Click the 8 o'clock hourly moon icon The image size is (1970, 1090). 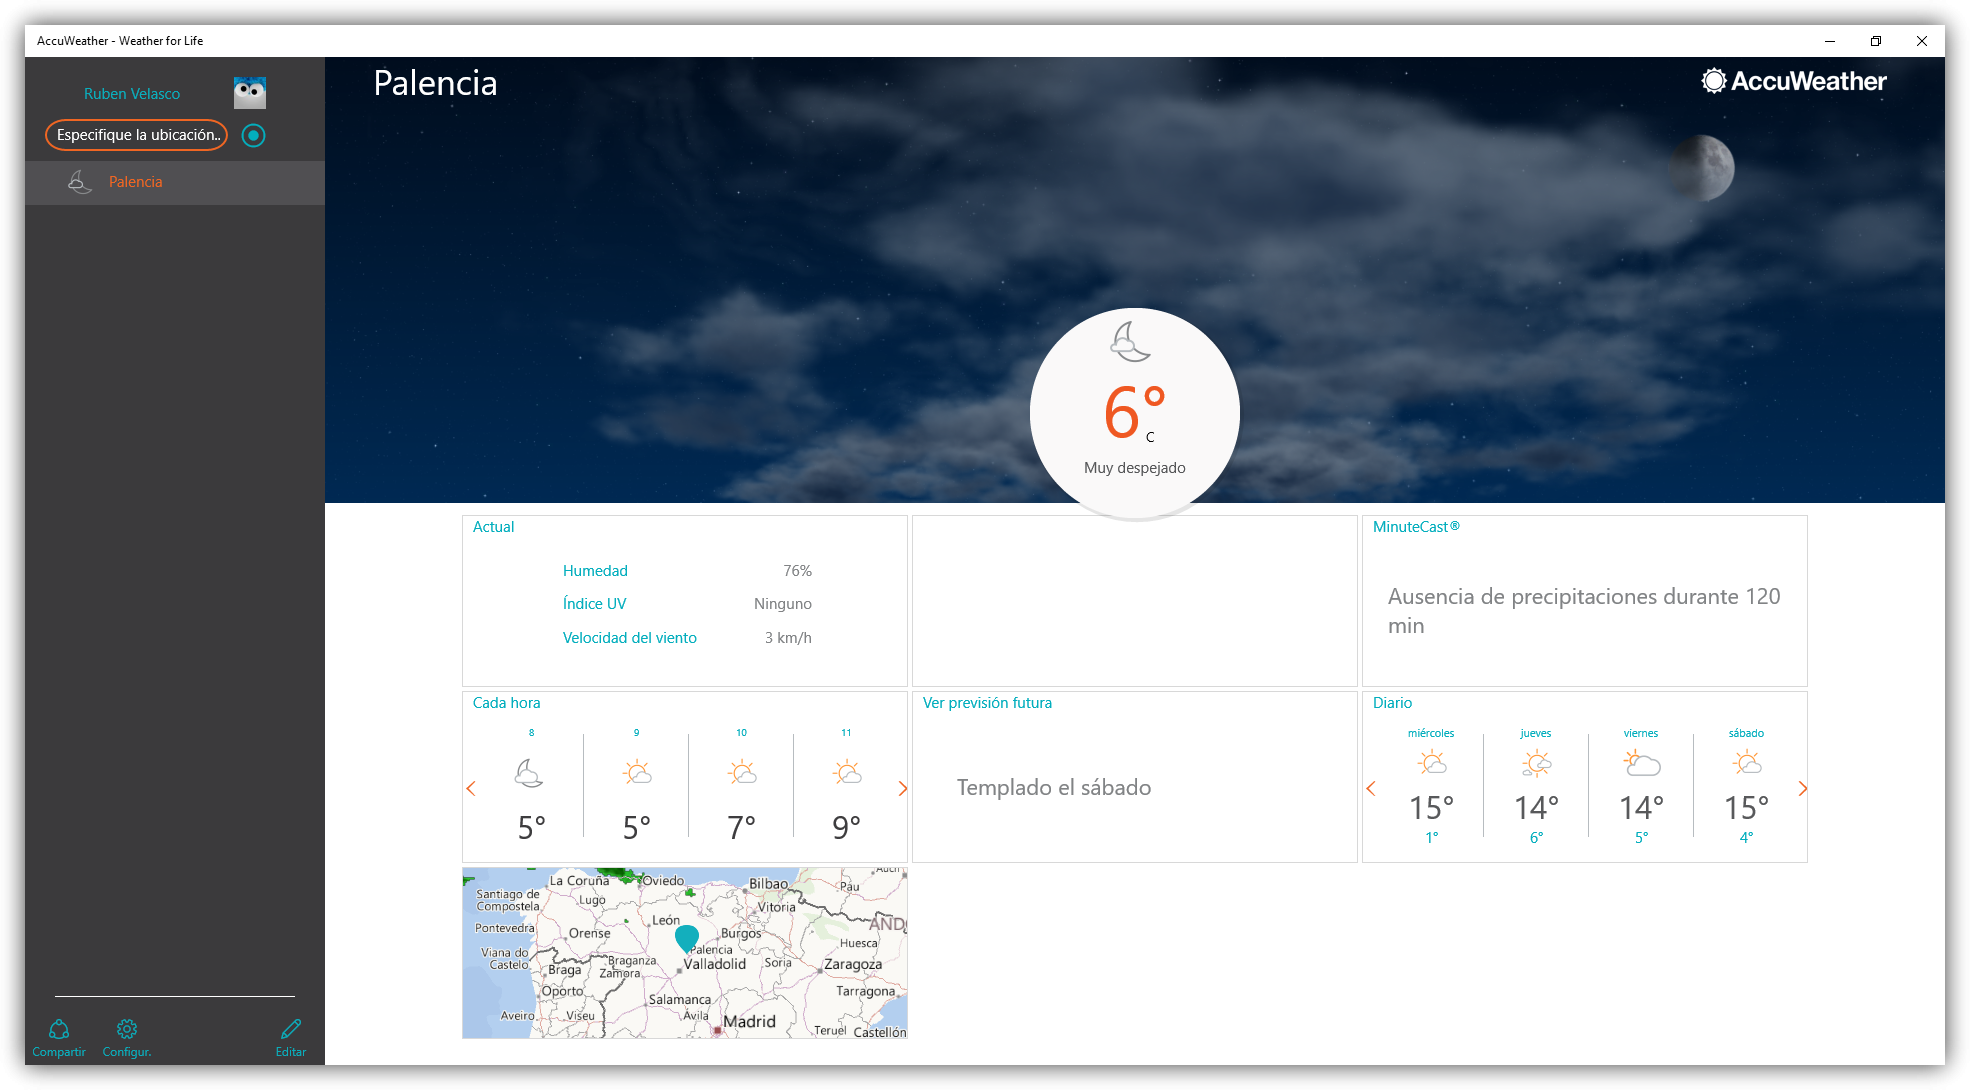click(x=529, y=773)
